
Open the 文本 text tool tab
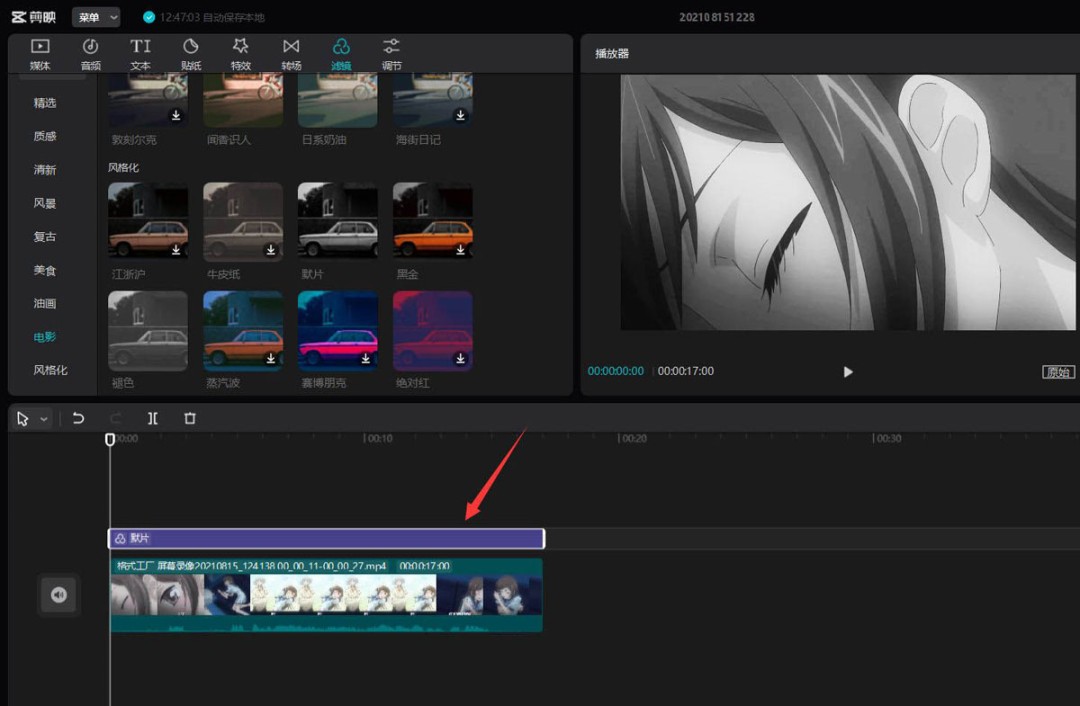coord(140,53)
